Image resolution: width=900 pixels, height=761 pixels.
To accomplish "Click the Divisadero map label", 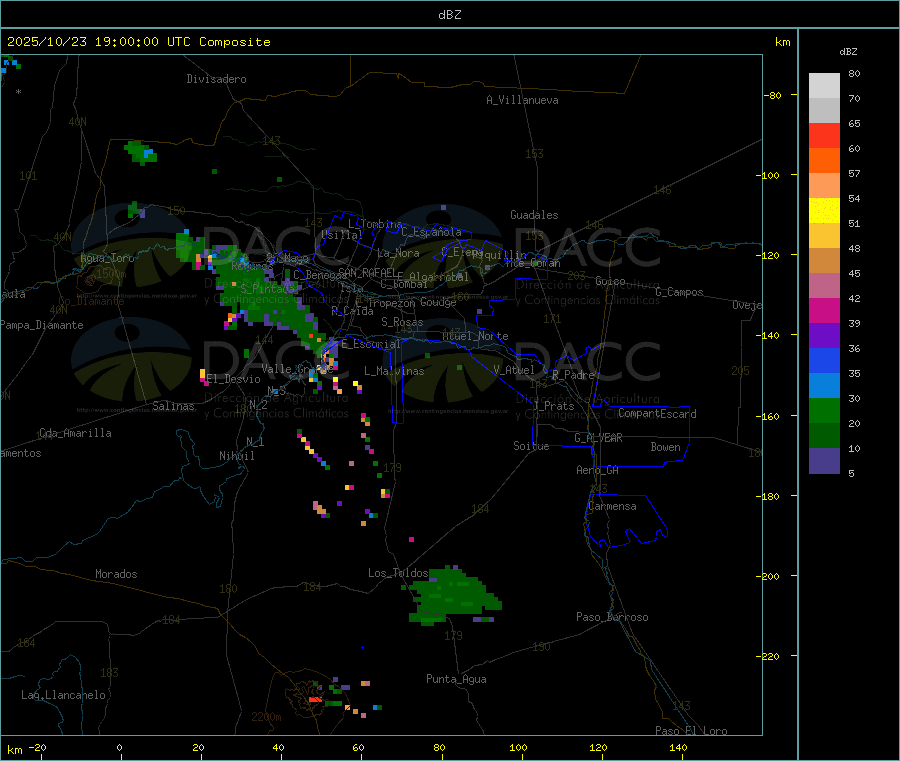I will (216, 79).
